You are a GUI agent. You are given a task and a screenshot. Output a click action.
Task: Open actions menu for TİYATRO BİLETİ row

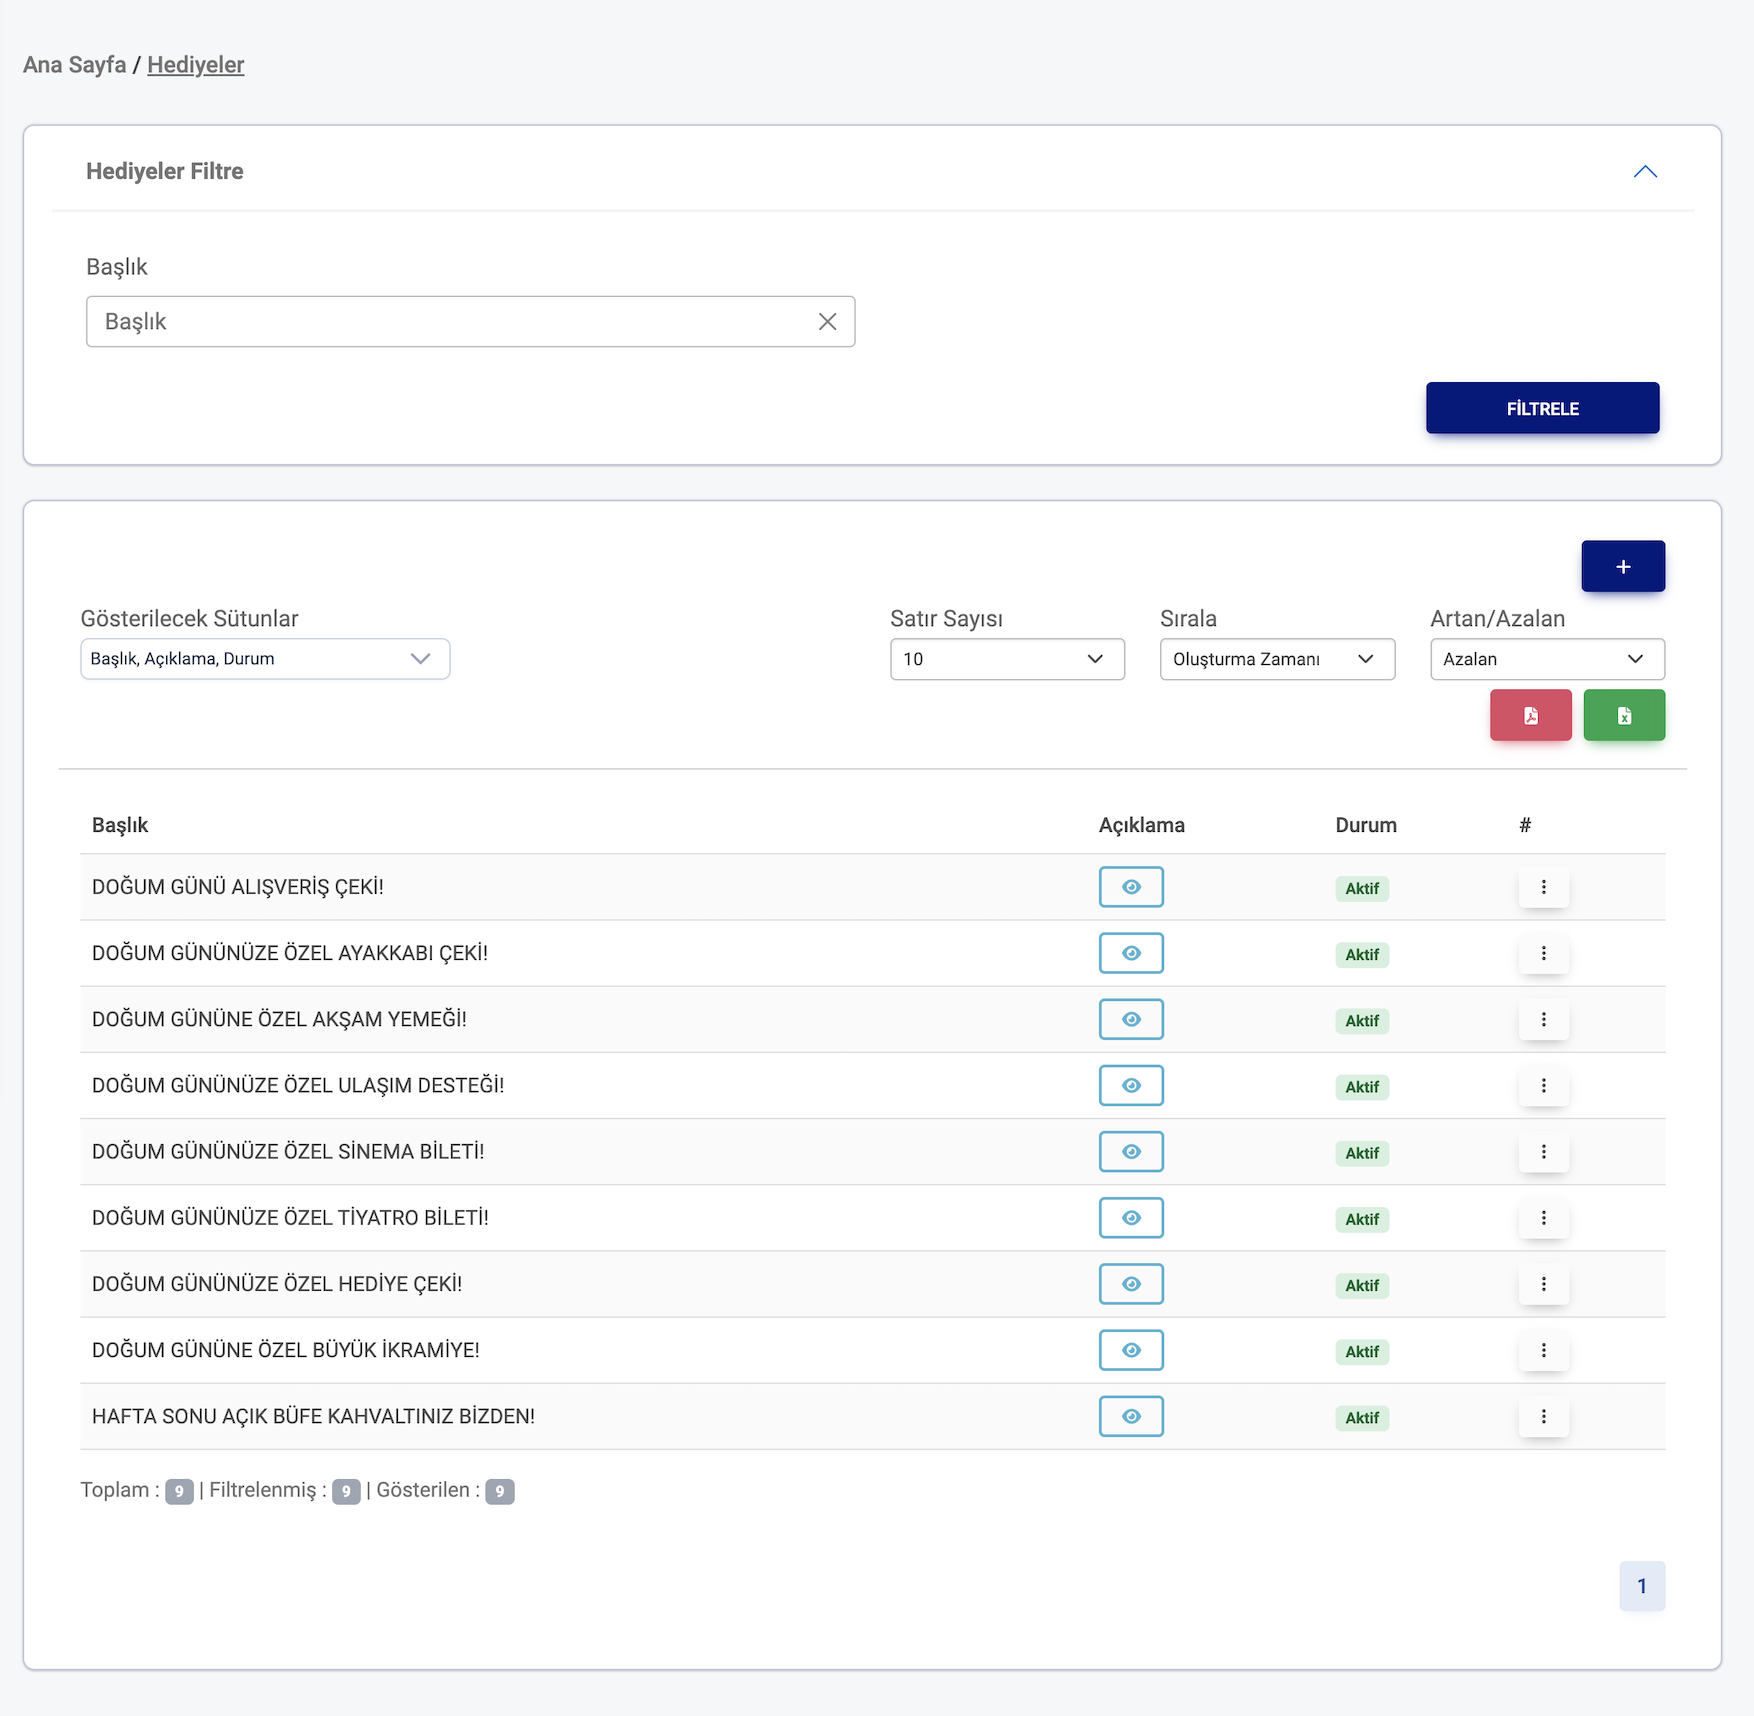pos(1543,1217)
